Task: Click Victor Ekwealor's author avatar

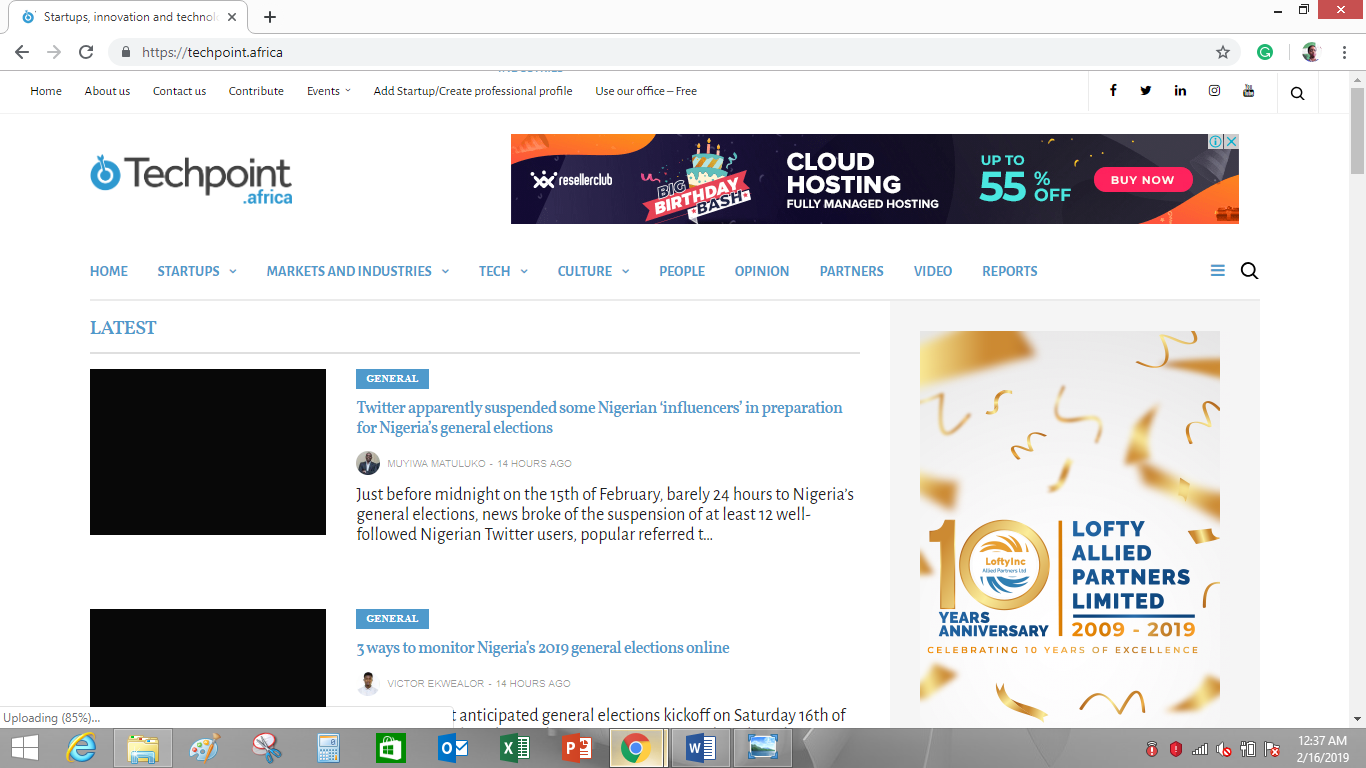Action: click(x=368, y=683)
